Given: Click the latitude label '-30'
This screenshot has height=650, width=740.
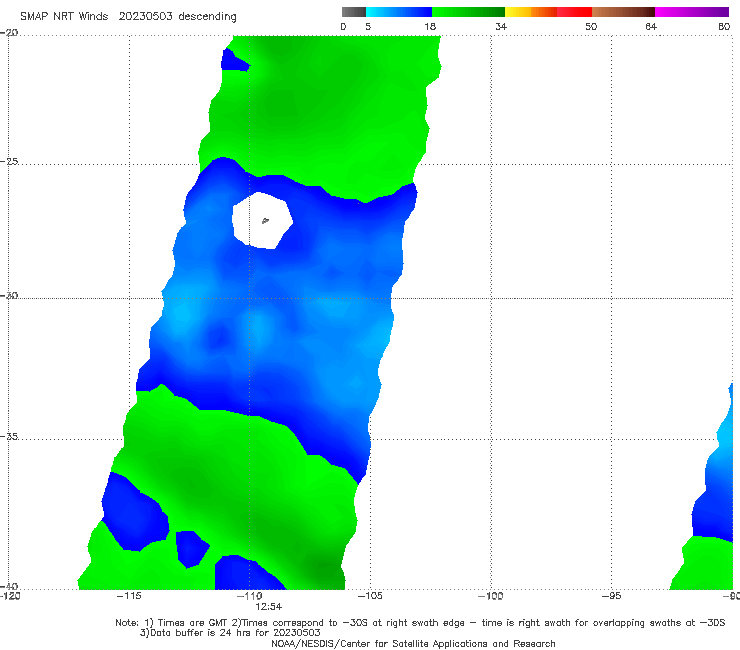Looking at the screenshot, I should coord(9,295).
